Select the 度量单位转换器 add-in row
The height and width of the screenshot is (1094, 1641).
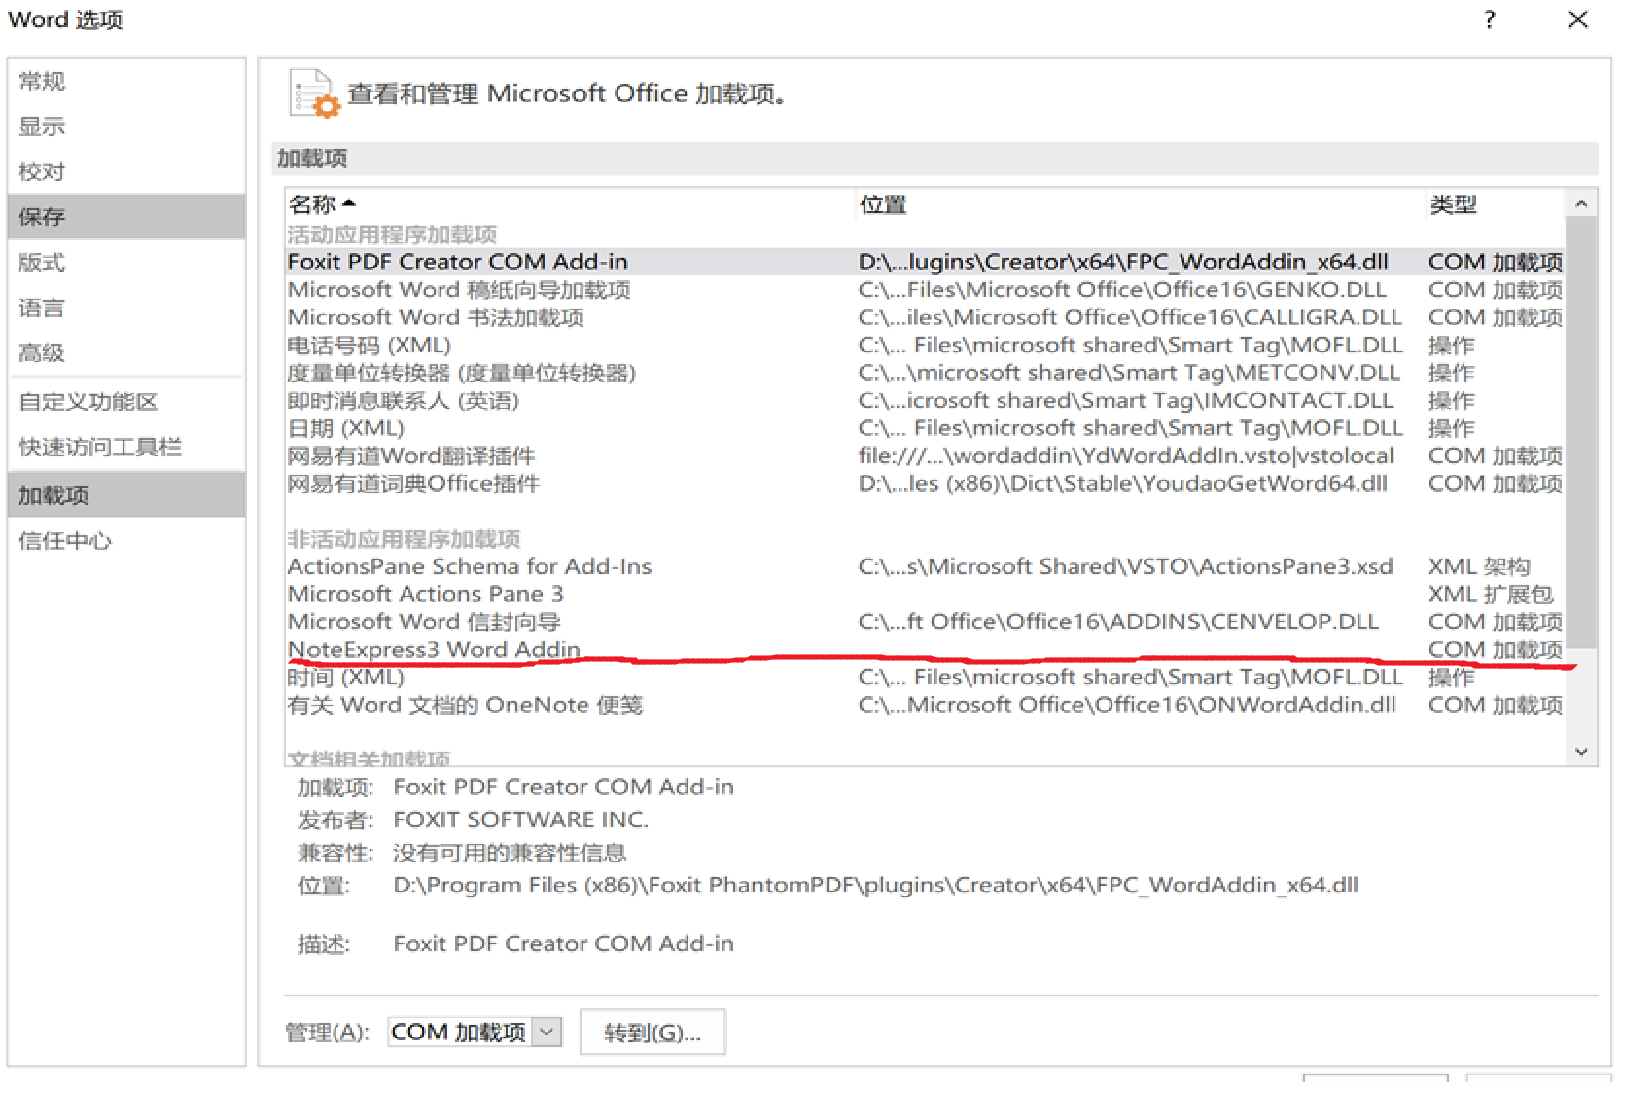tap(924, 372)
